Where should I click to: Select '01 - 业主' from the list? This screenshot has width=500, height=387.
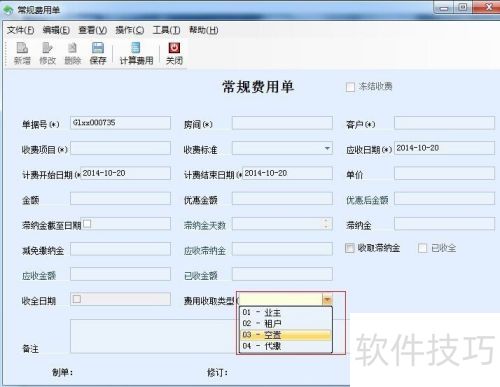pos(286,312)
